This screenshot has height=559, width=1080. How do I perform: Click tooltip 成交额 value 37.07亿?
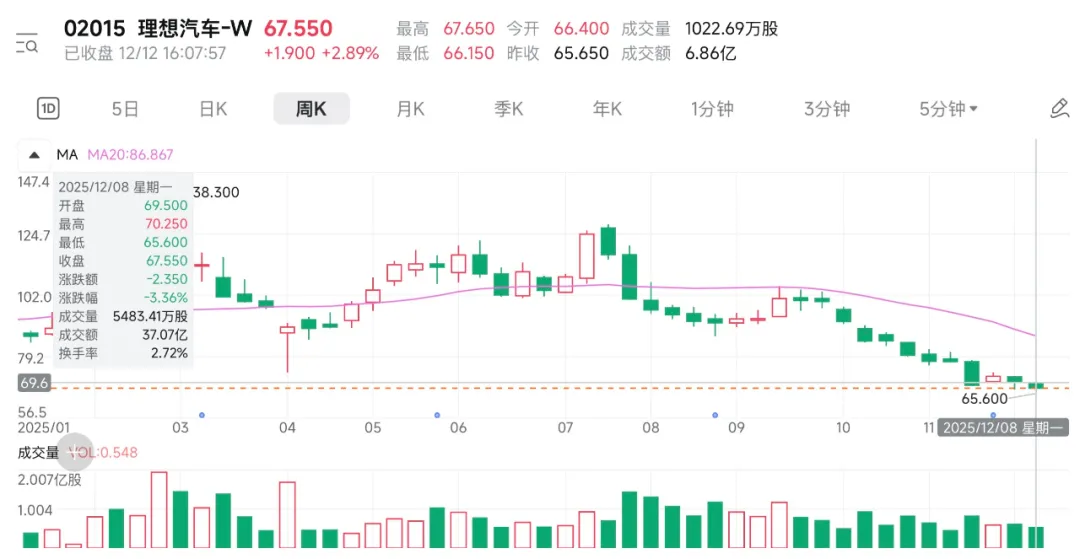point(166,335)
